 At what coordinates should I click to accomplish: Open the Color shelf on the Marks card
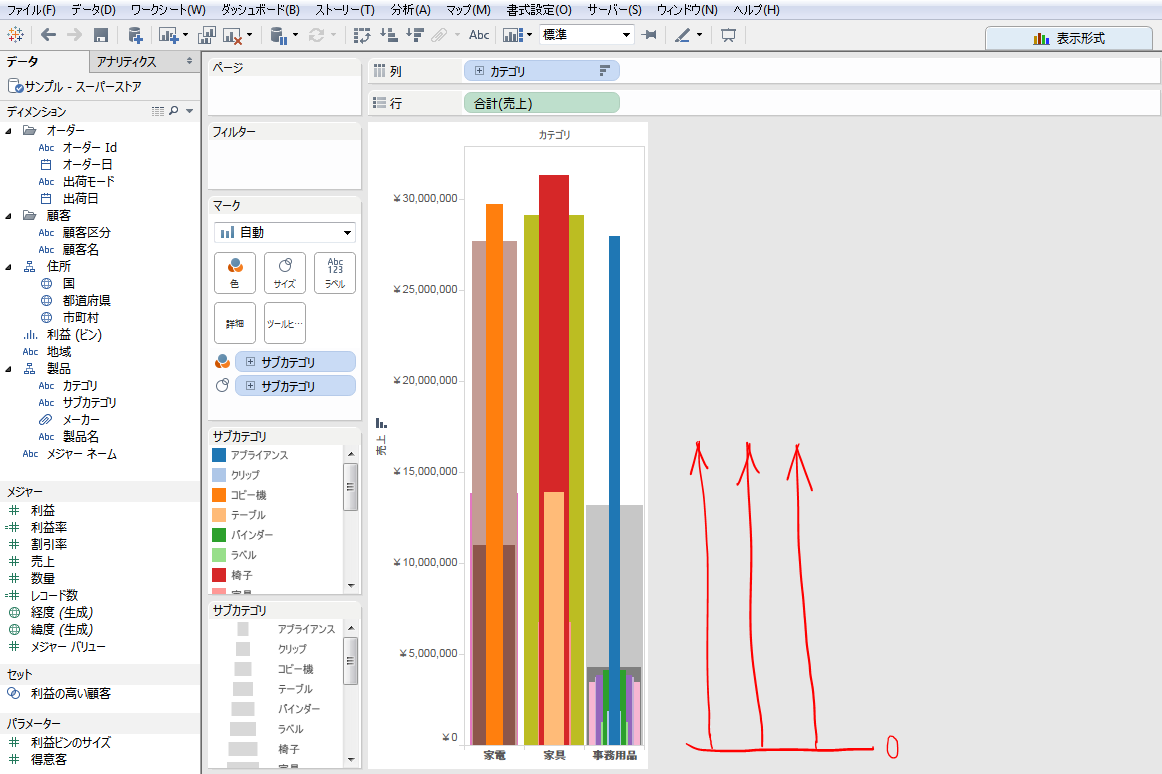pyautogui.click(x=235, y=272)
